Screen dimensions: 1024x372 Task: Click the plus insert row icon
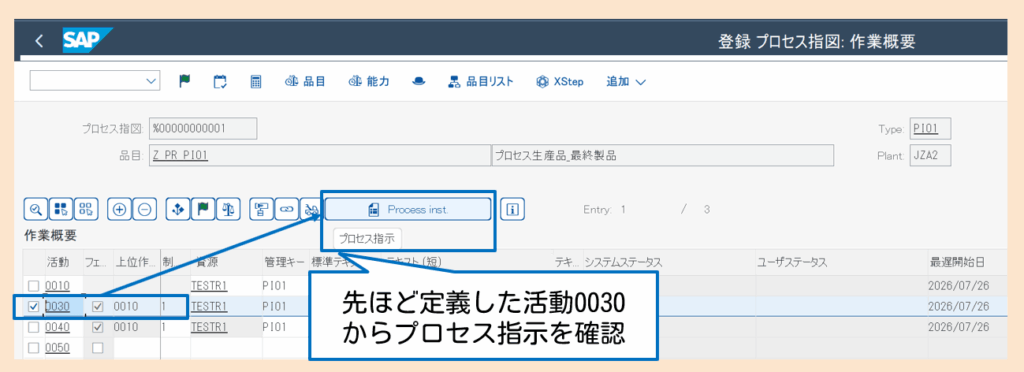coord(120,209)
